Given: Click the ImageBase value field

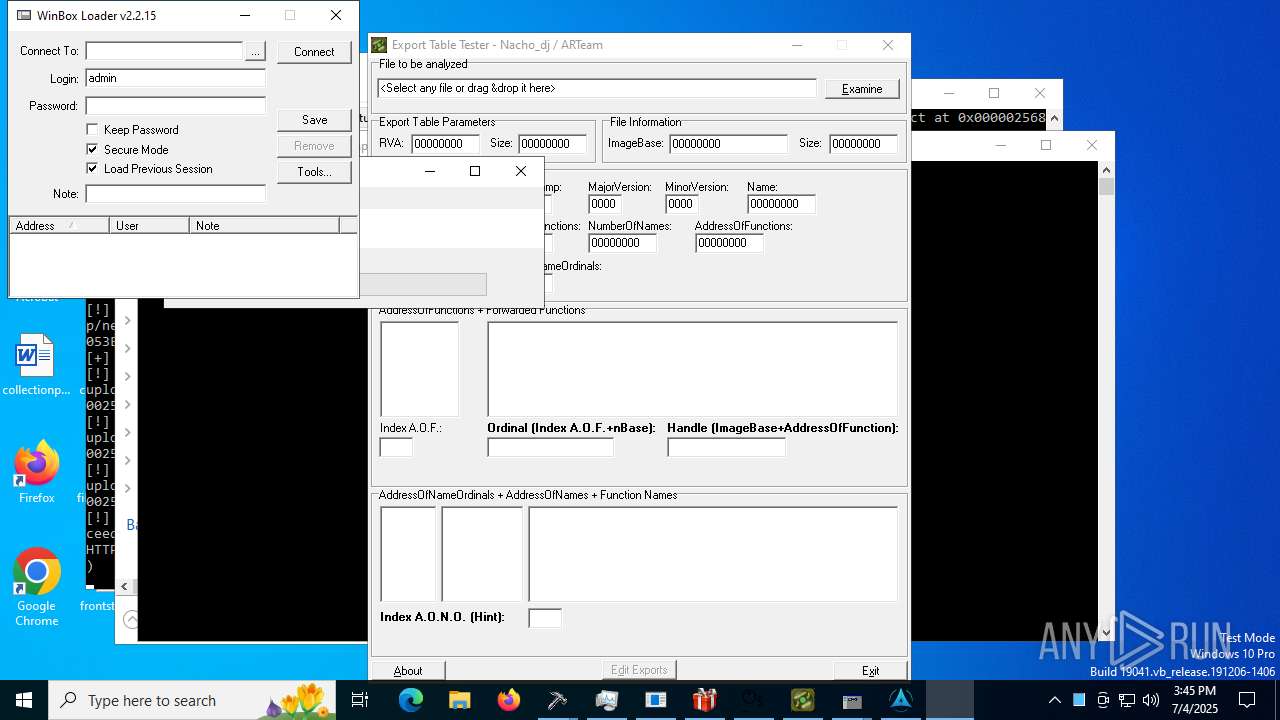Looking at the screenshot, I should click(x=728, y=144).
